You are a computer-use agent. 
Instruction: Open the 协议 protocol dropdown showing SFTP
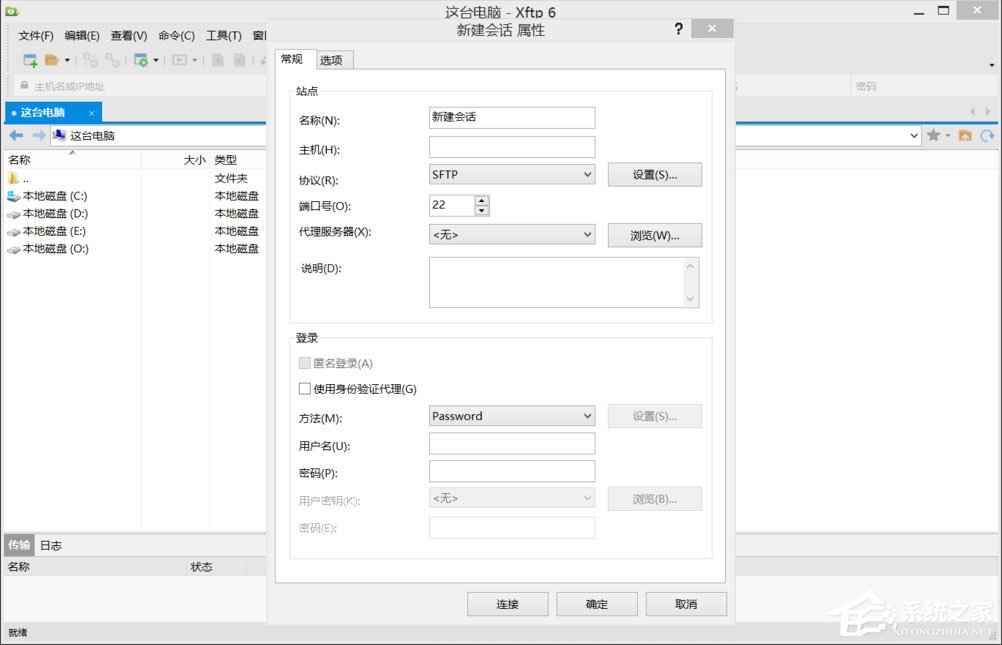pyautogui.click(x=511, y=174)
